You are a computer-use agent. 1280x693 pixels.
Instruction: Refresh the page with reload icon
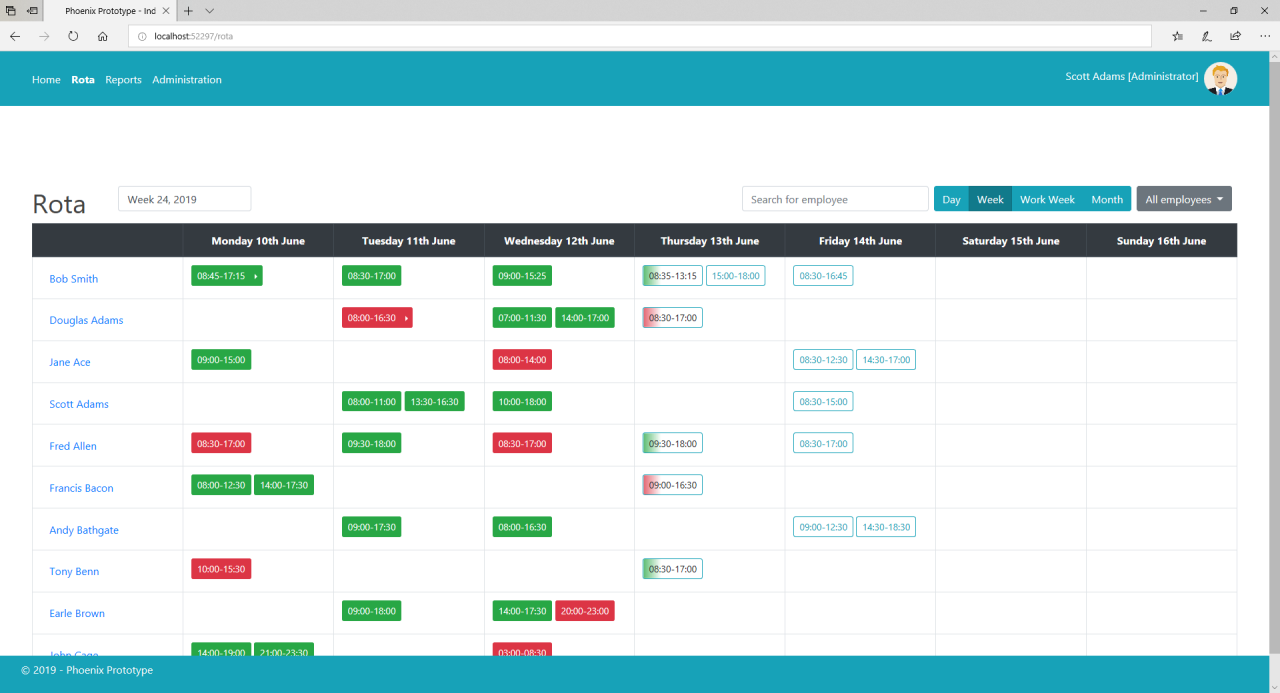pos(73,36)
